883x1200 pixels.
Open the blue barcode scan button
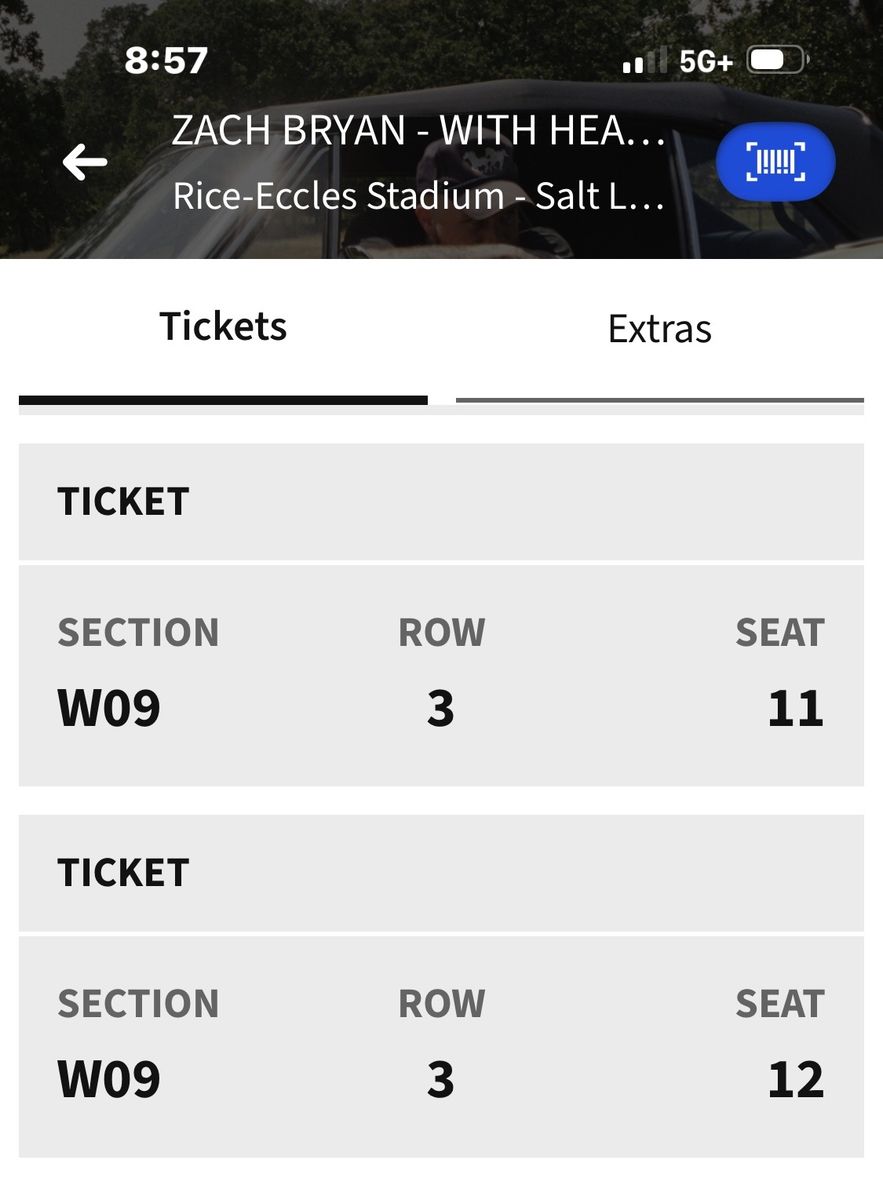pos(776,161)
